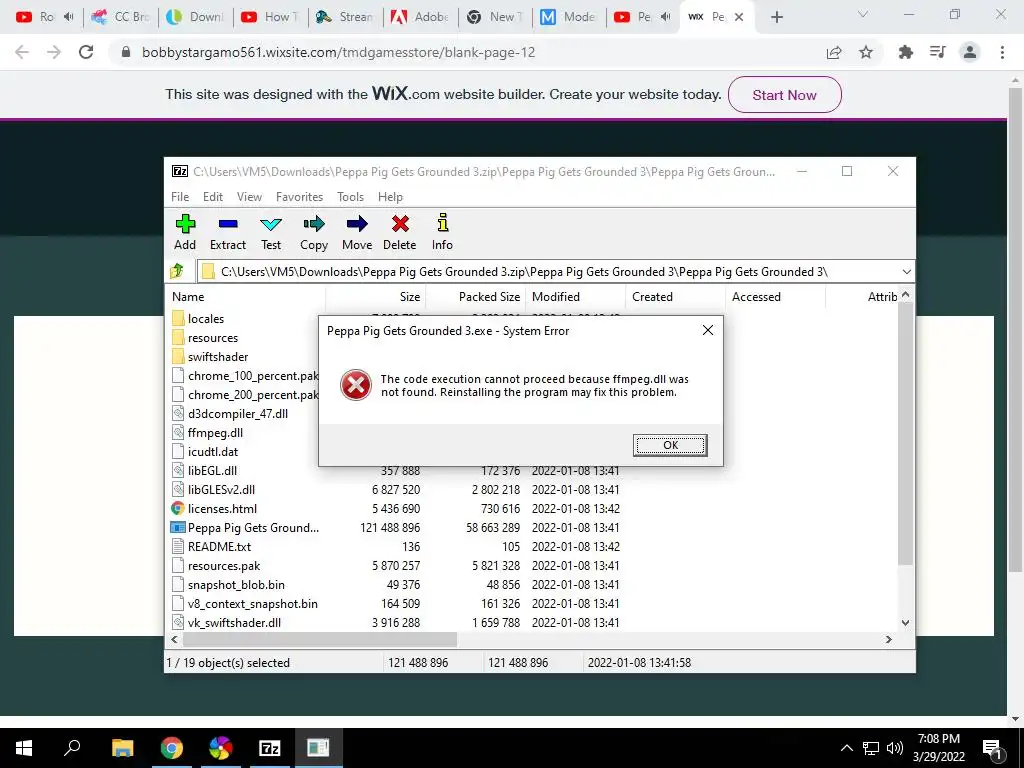The image size is (1024, 768).
Task: Open Windows taskbar search
Action: (72, 748)
